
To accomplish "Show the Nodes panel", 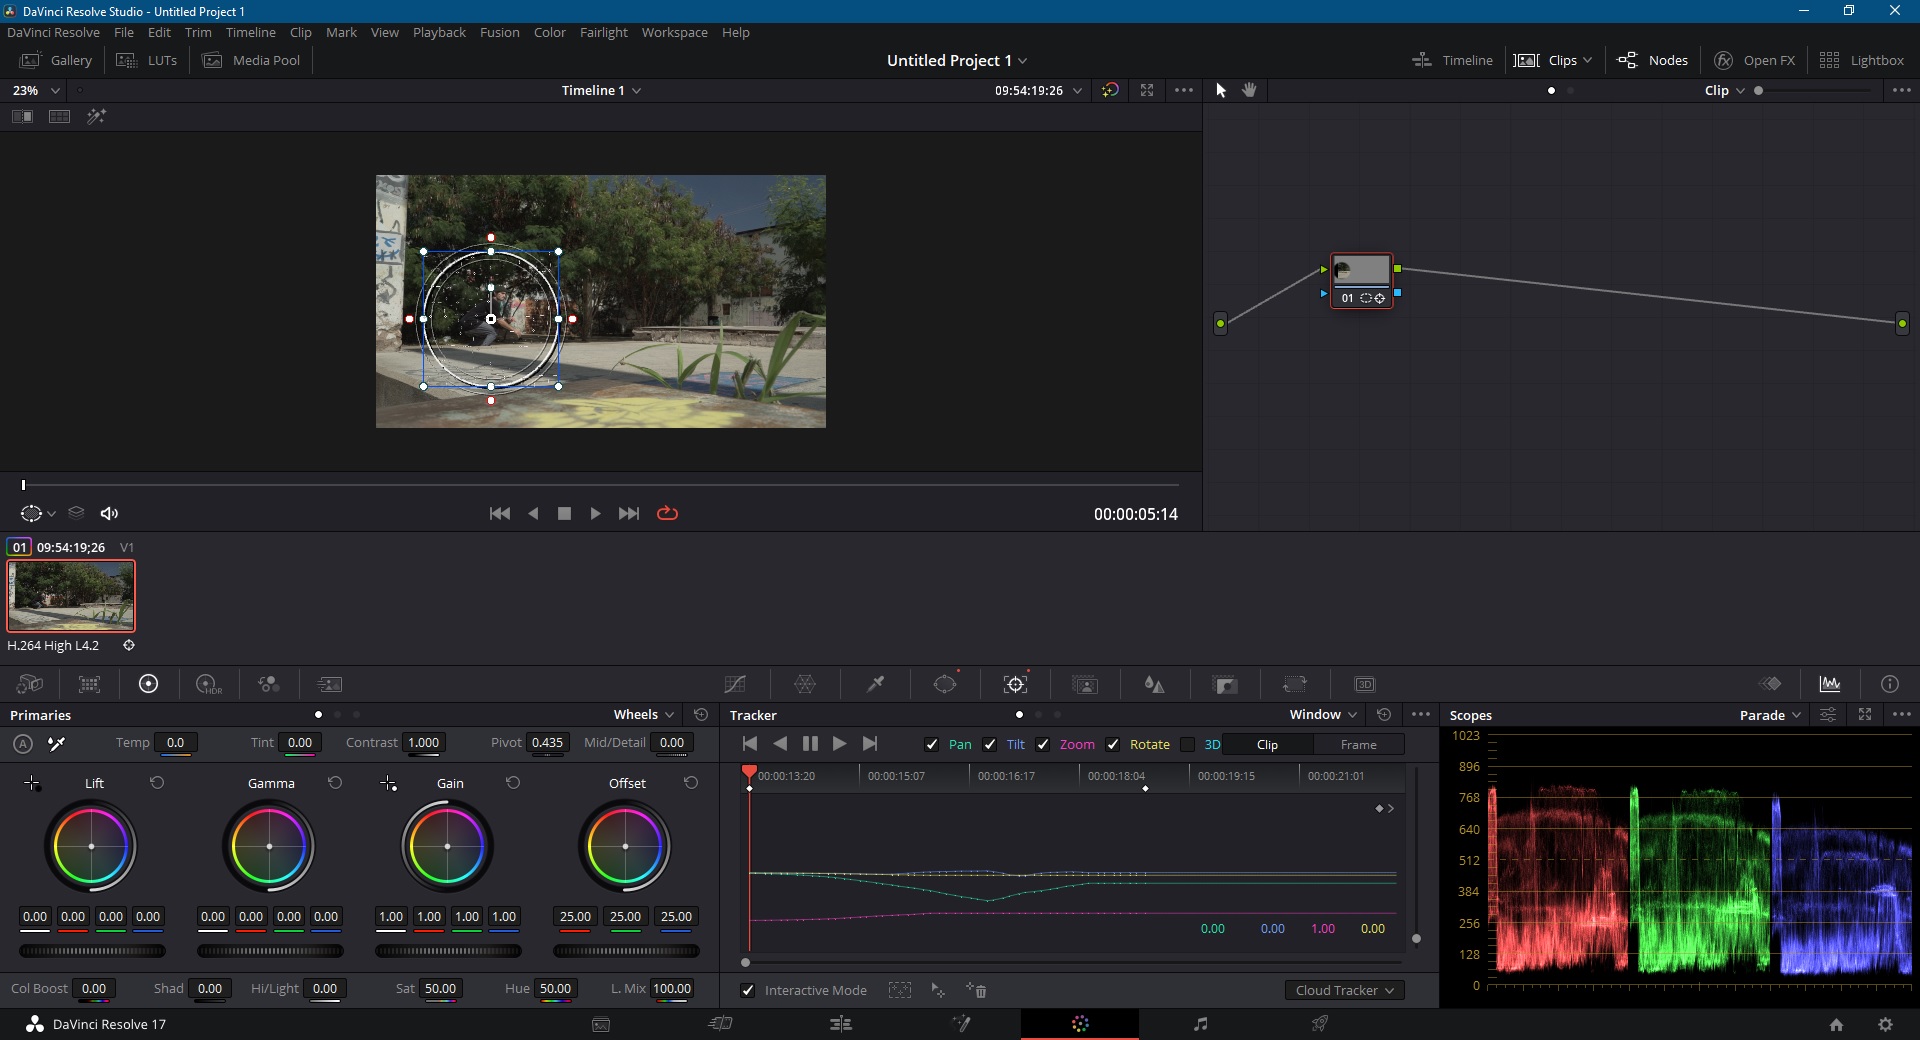I will (x=1652, y=60).
